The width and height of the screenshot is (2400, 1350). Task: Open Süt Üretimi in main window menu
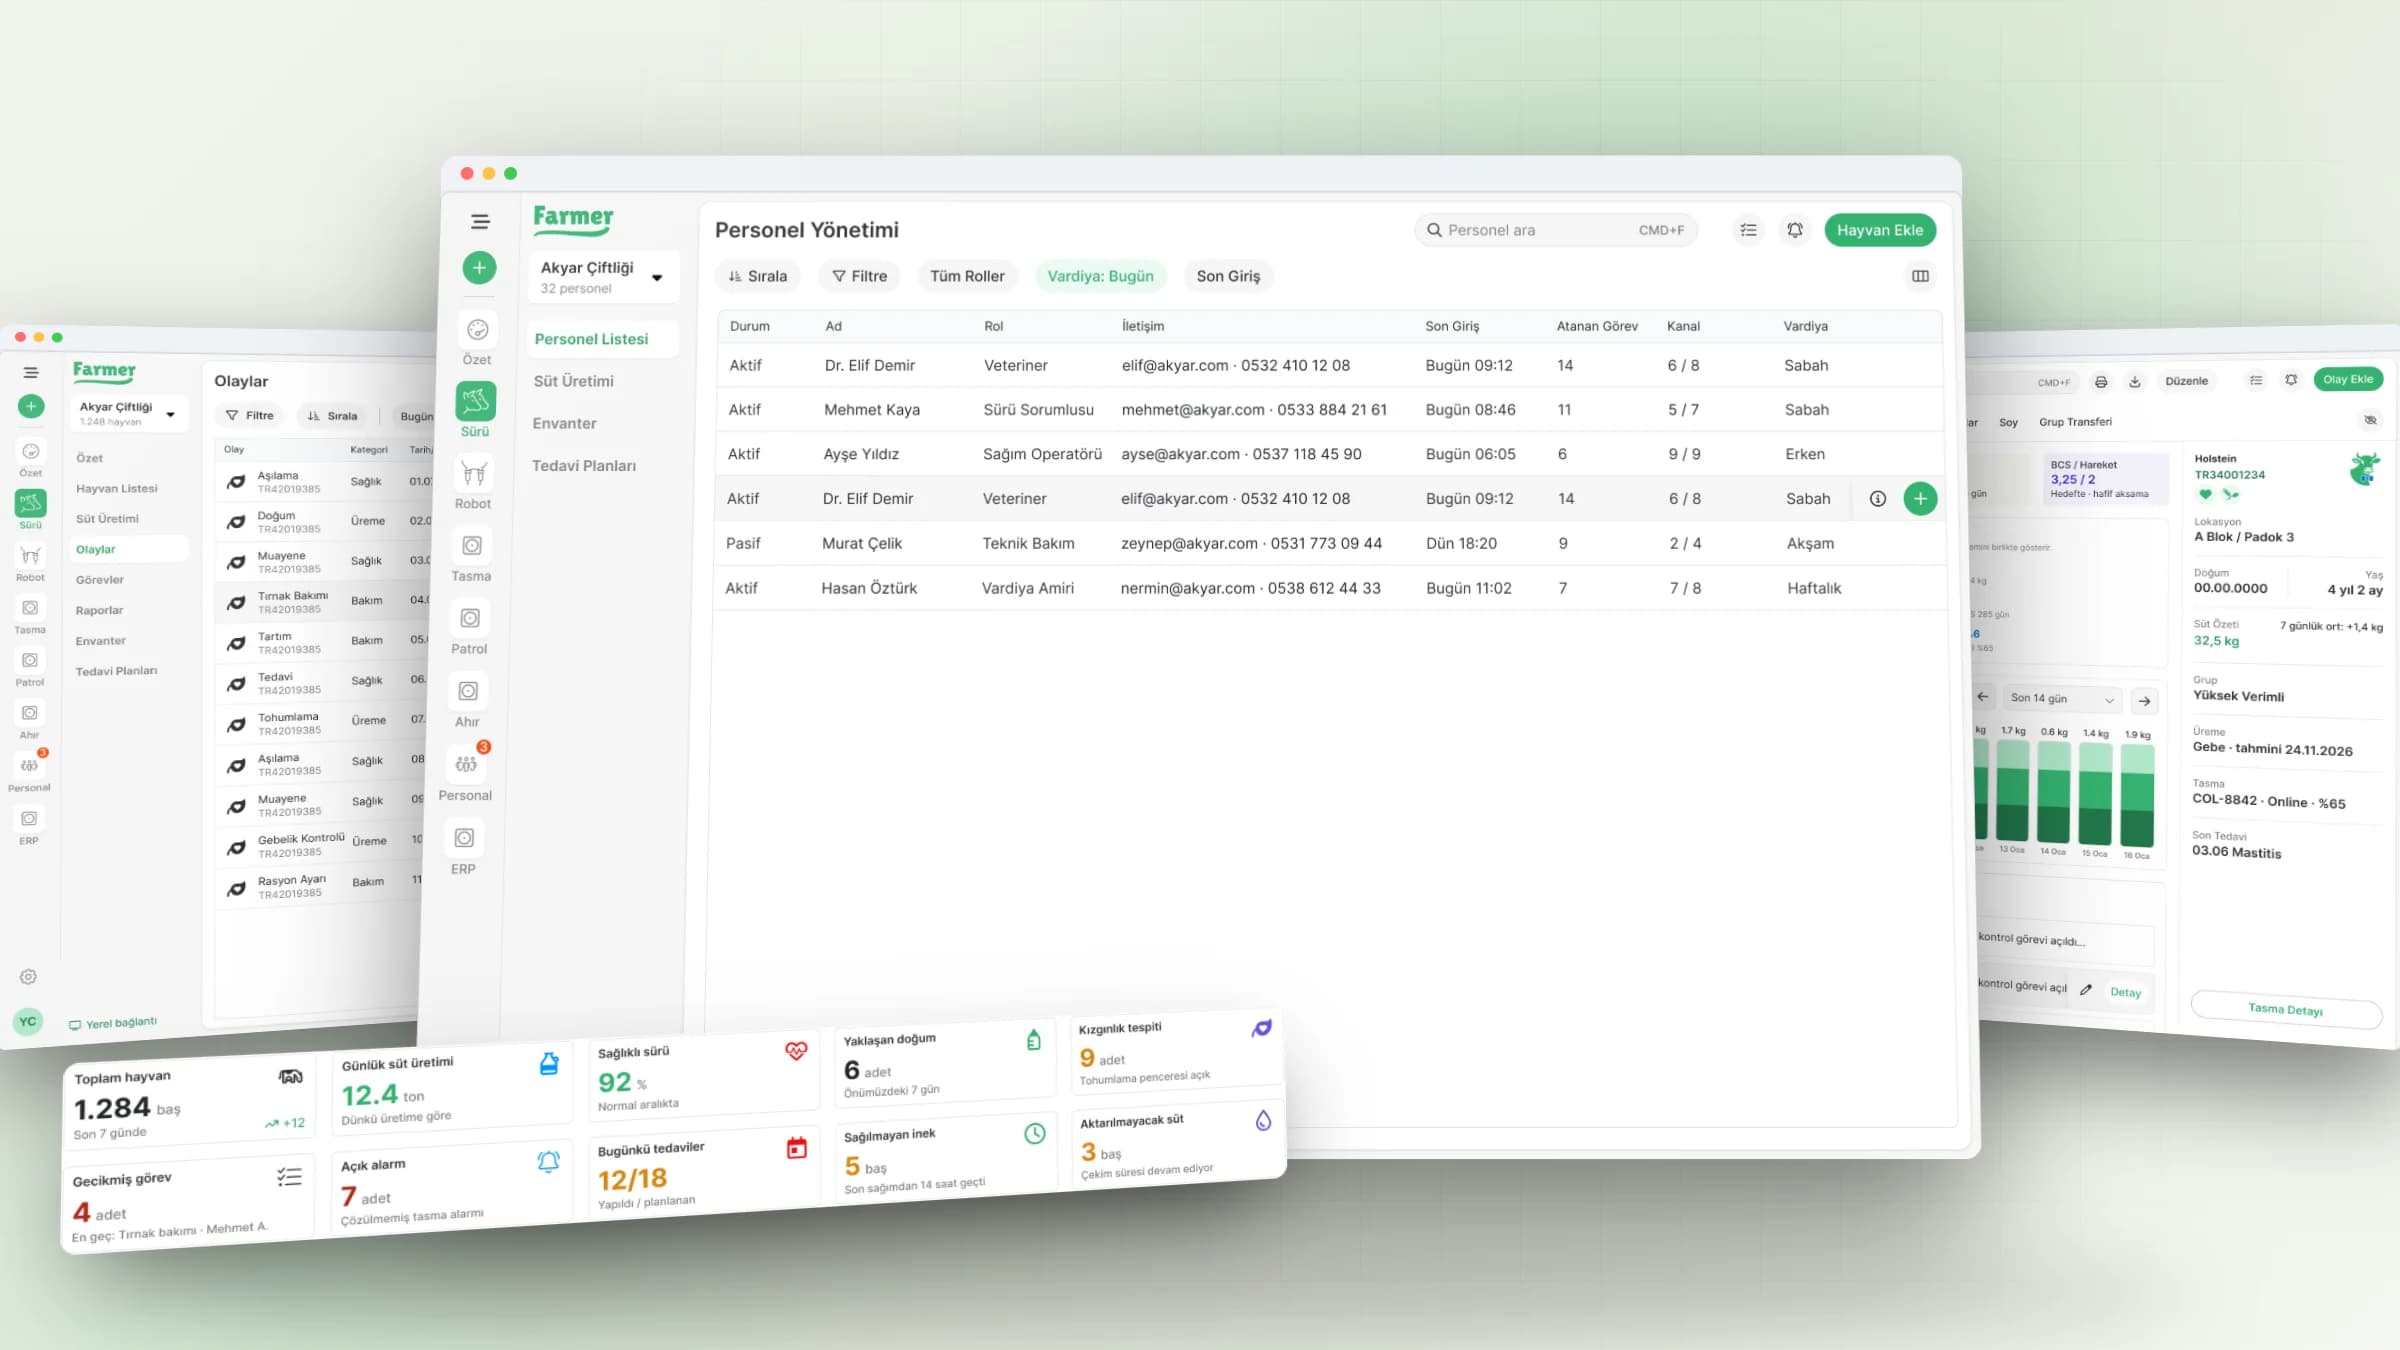(x=574, y=381)
